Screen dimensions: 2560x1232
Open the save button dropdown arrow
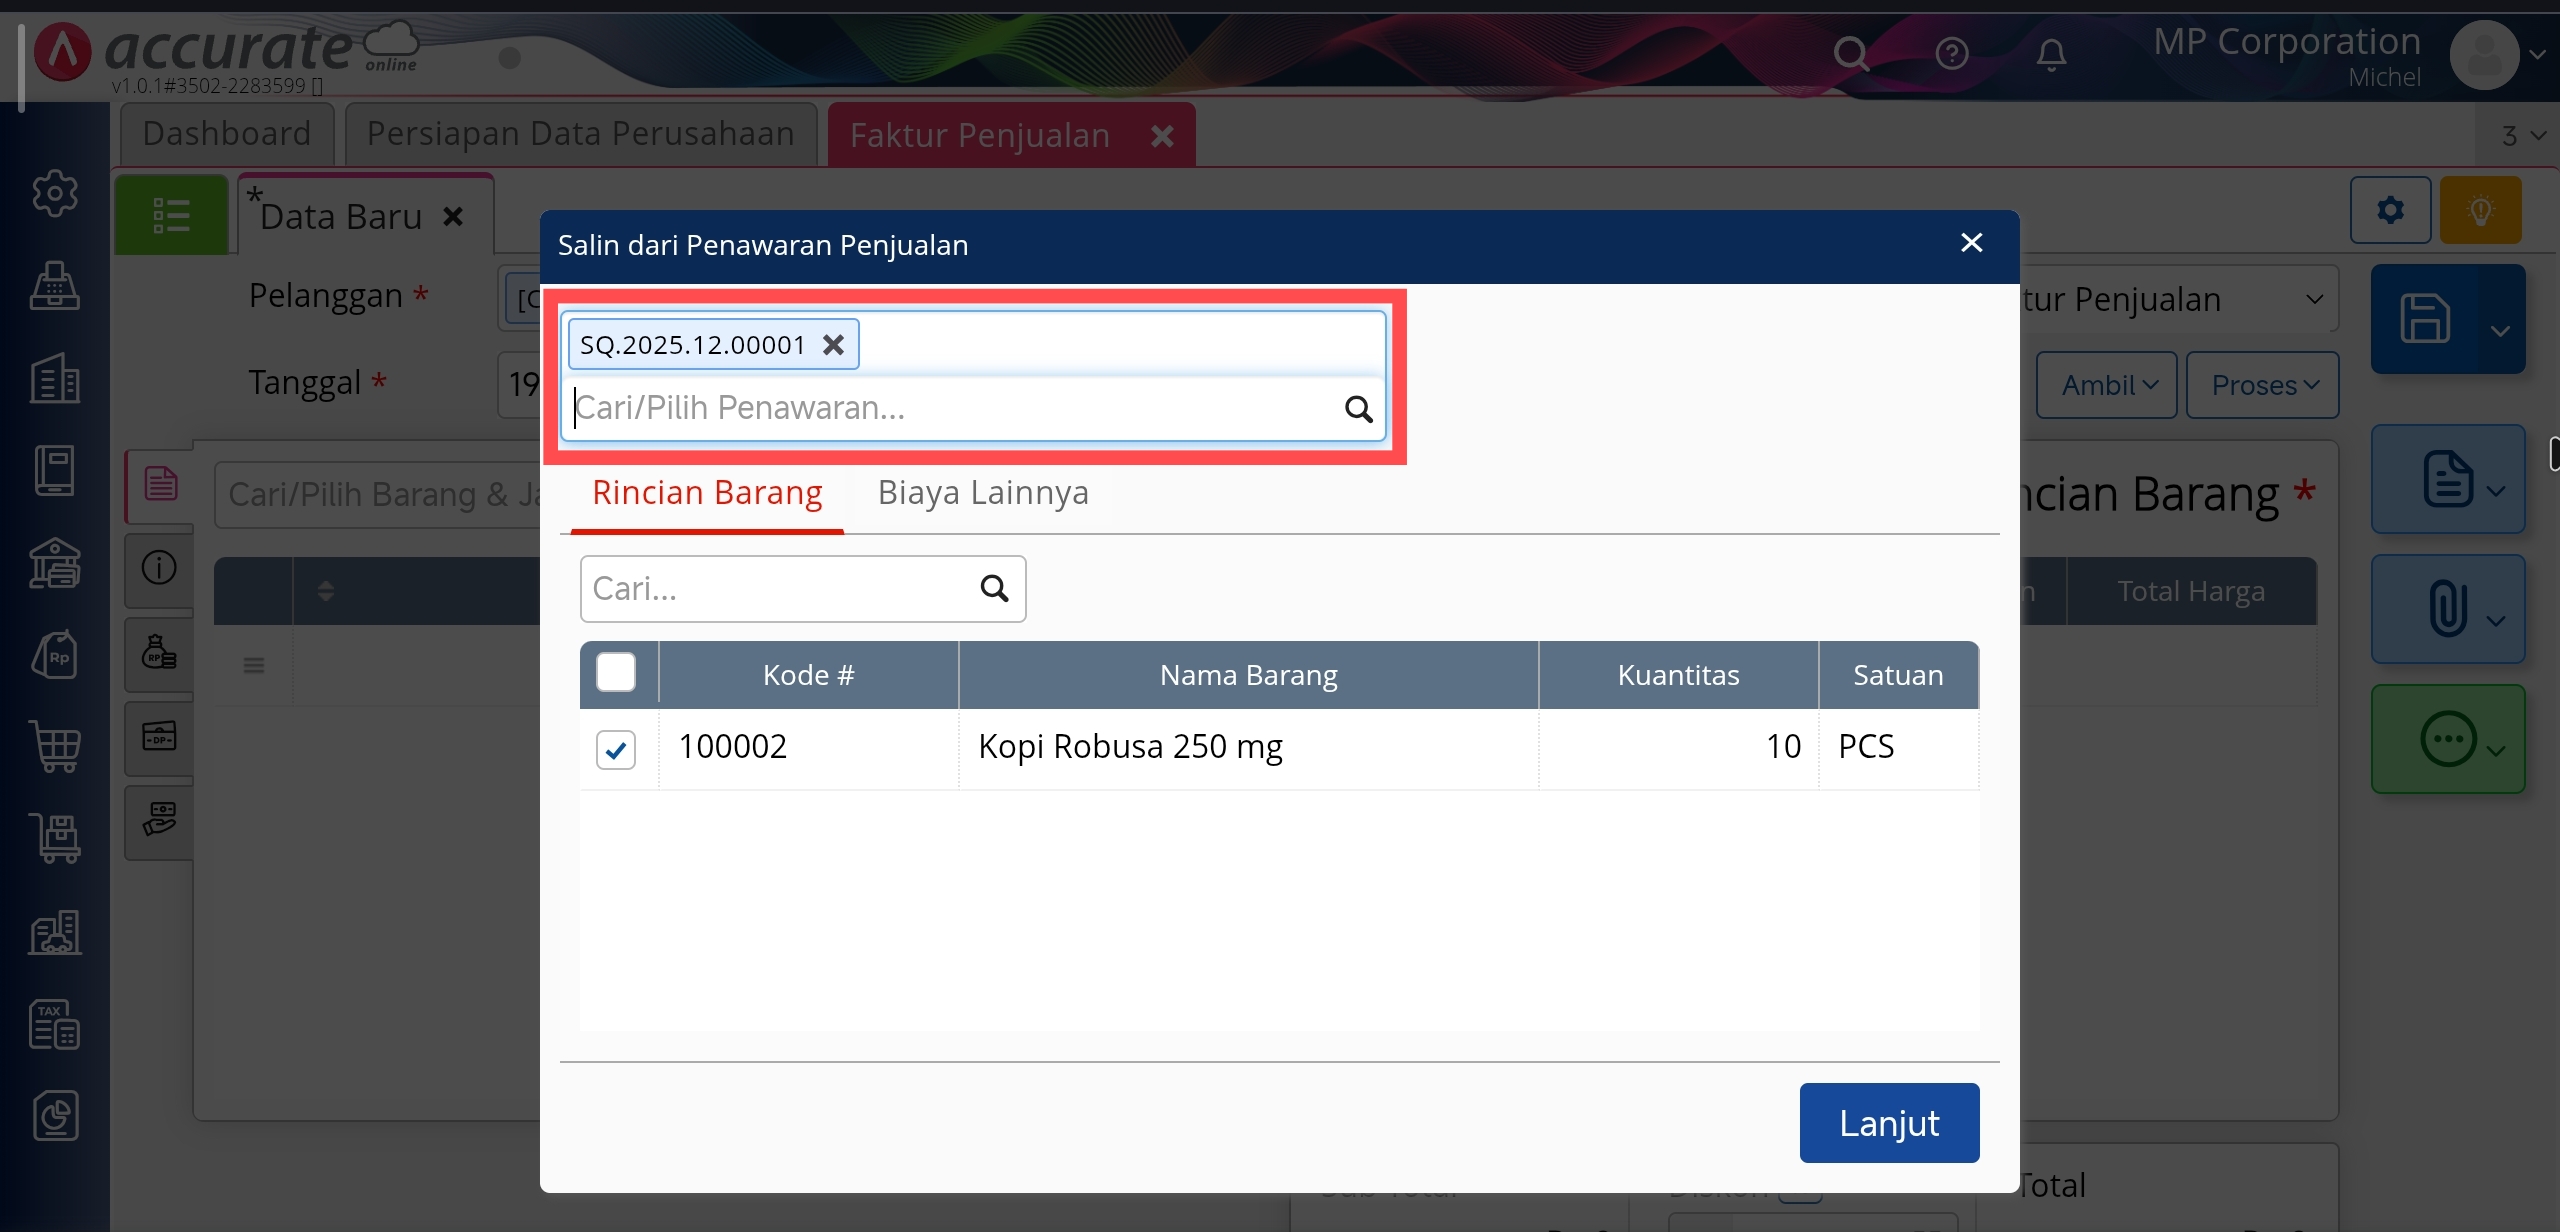pos(2499,331)
